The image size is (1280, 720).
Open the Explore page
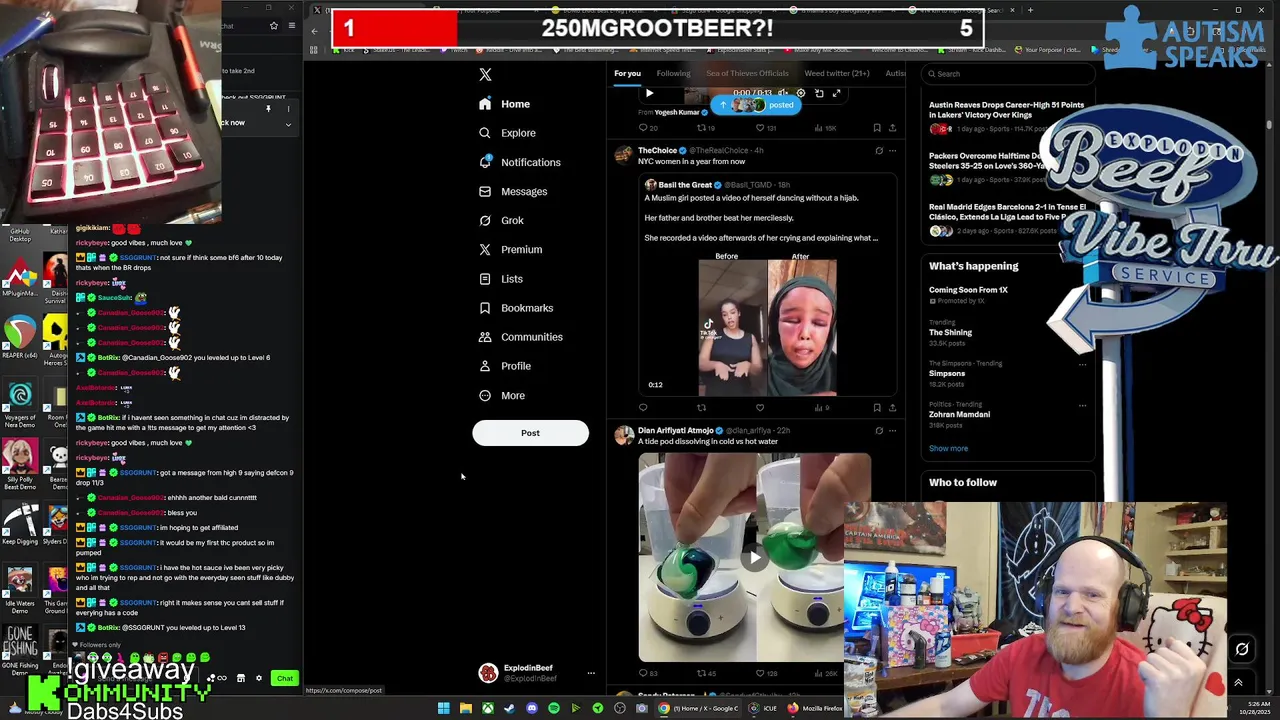coord(507,133)
